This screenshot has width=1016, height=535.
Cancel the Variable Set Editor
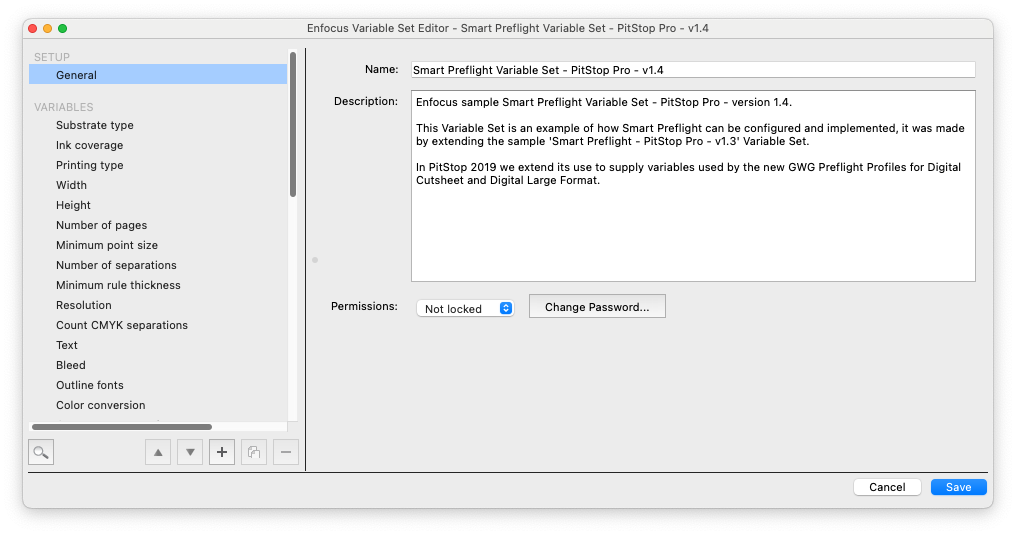click(887, 487)
